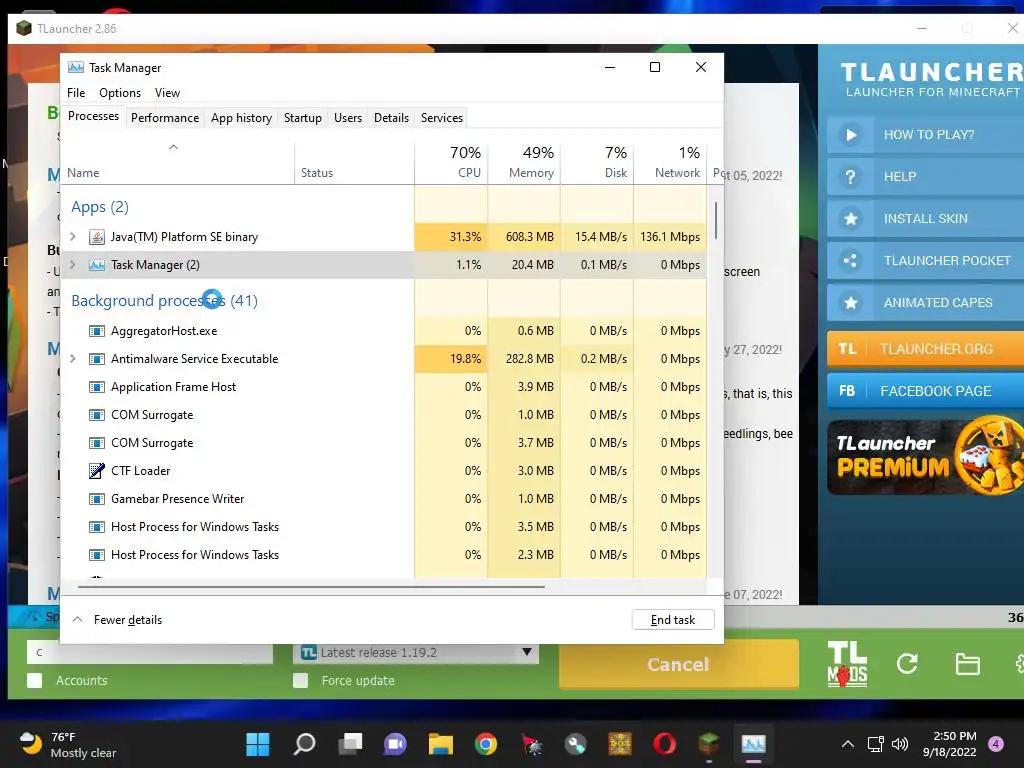Sort by the CPU column header

pos(451,162)
